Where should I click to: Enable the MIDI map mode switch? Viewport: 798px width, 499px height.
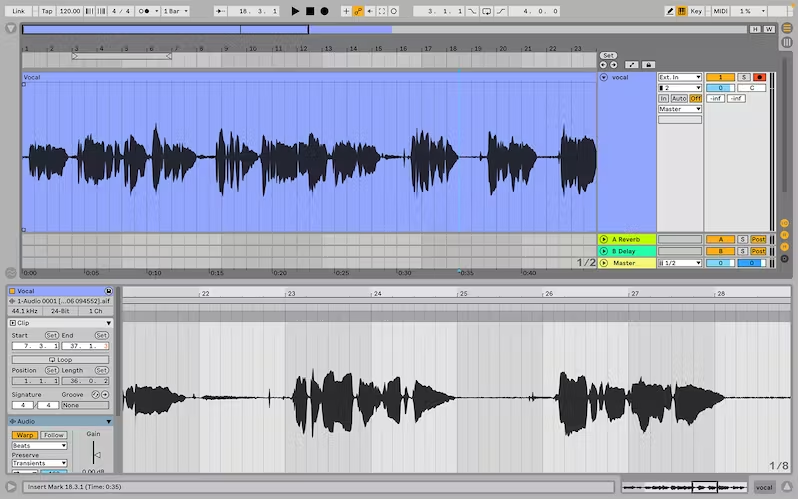point(720,11)
